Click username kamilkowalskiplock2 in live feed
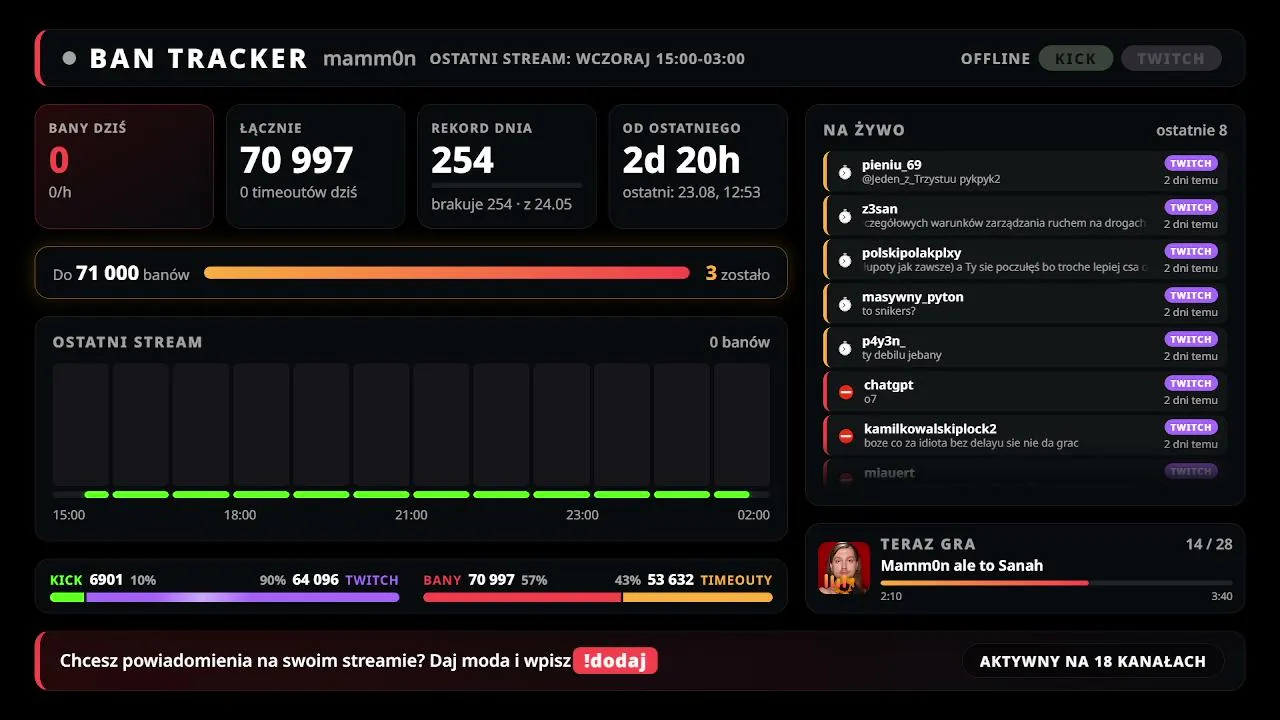Image resolution: width=1280 pixels, height=720 pixels. click(930, 429)
